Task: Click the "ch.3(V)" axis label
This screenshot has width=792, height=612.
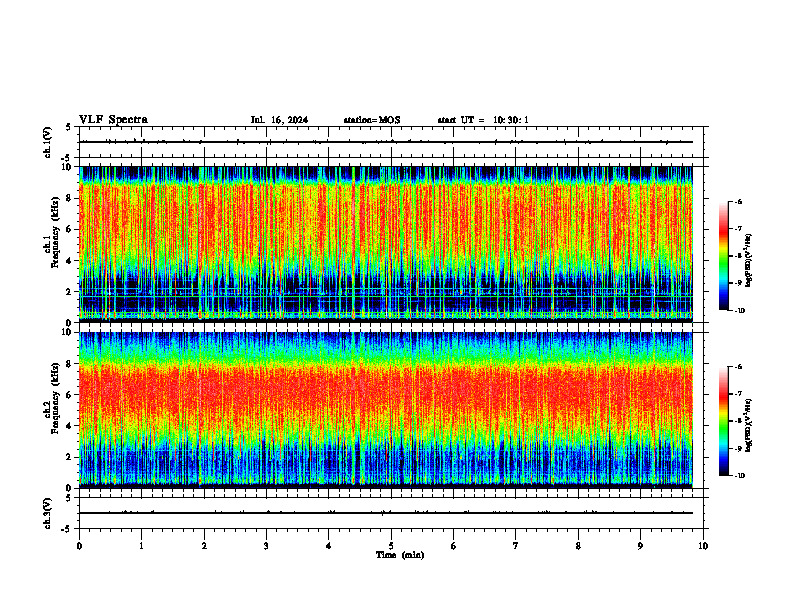Action: click(47, 513)
